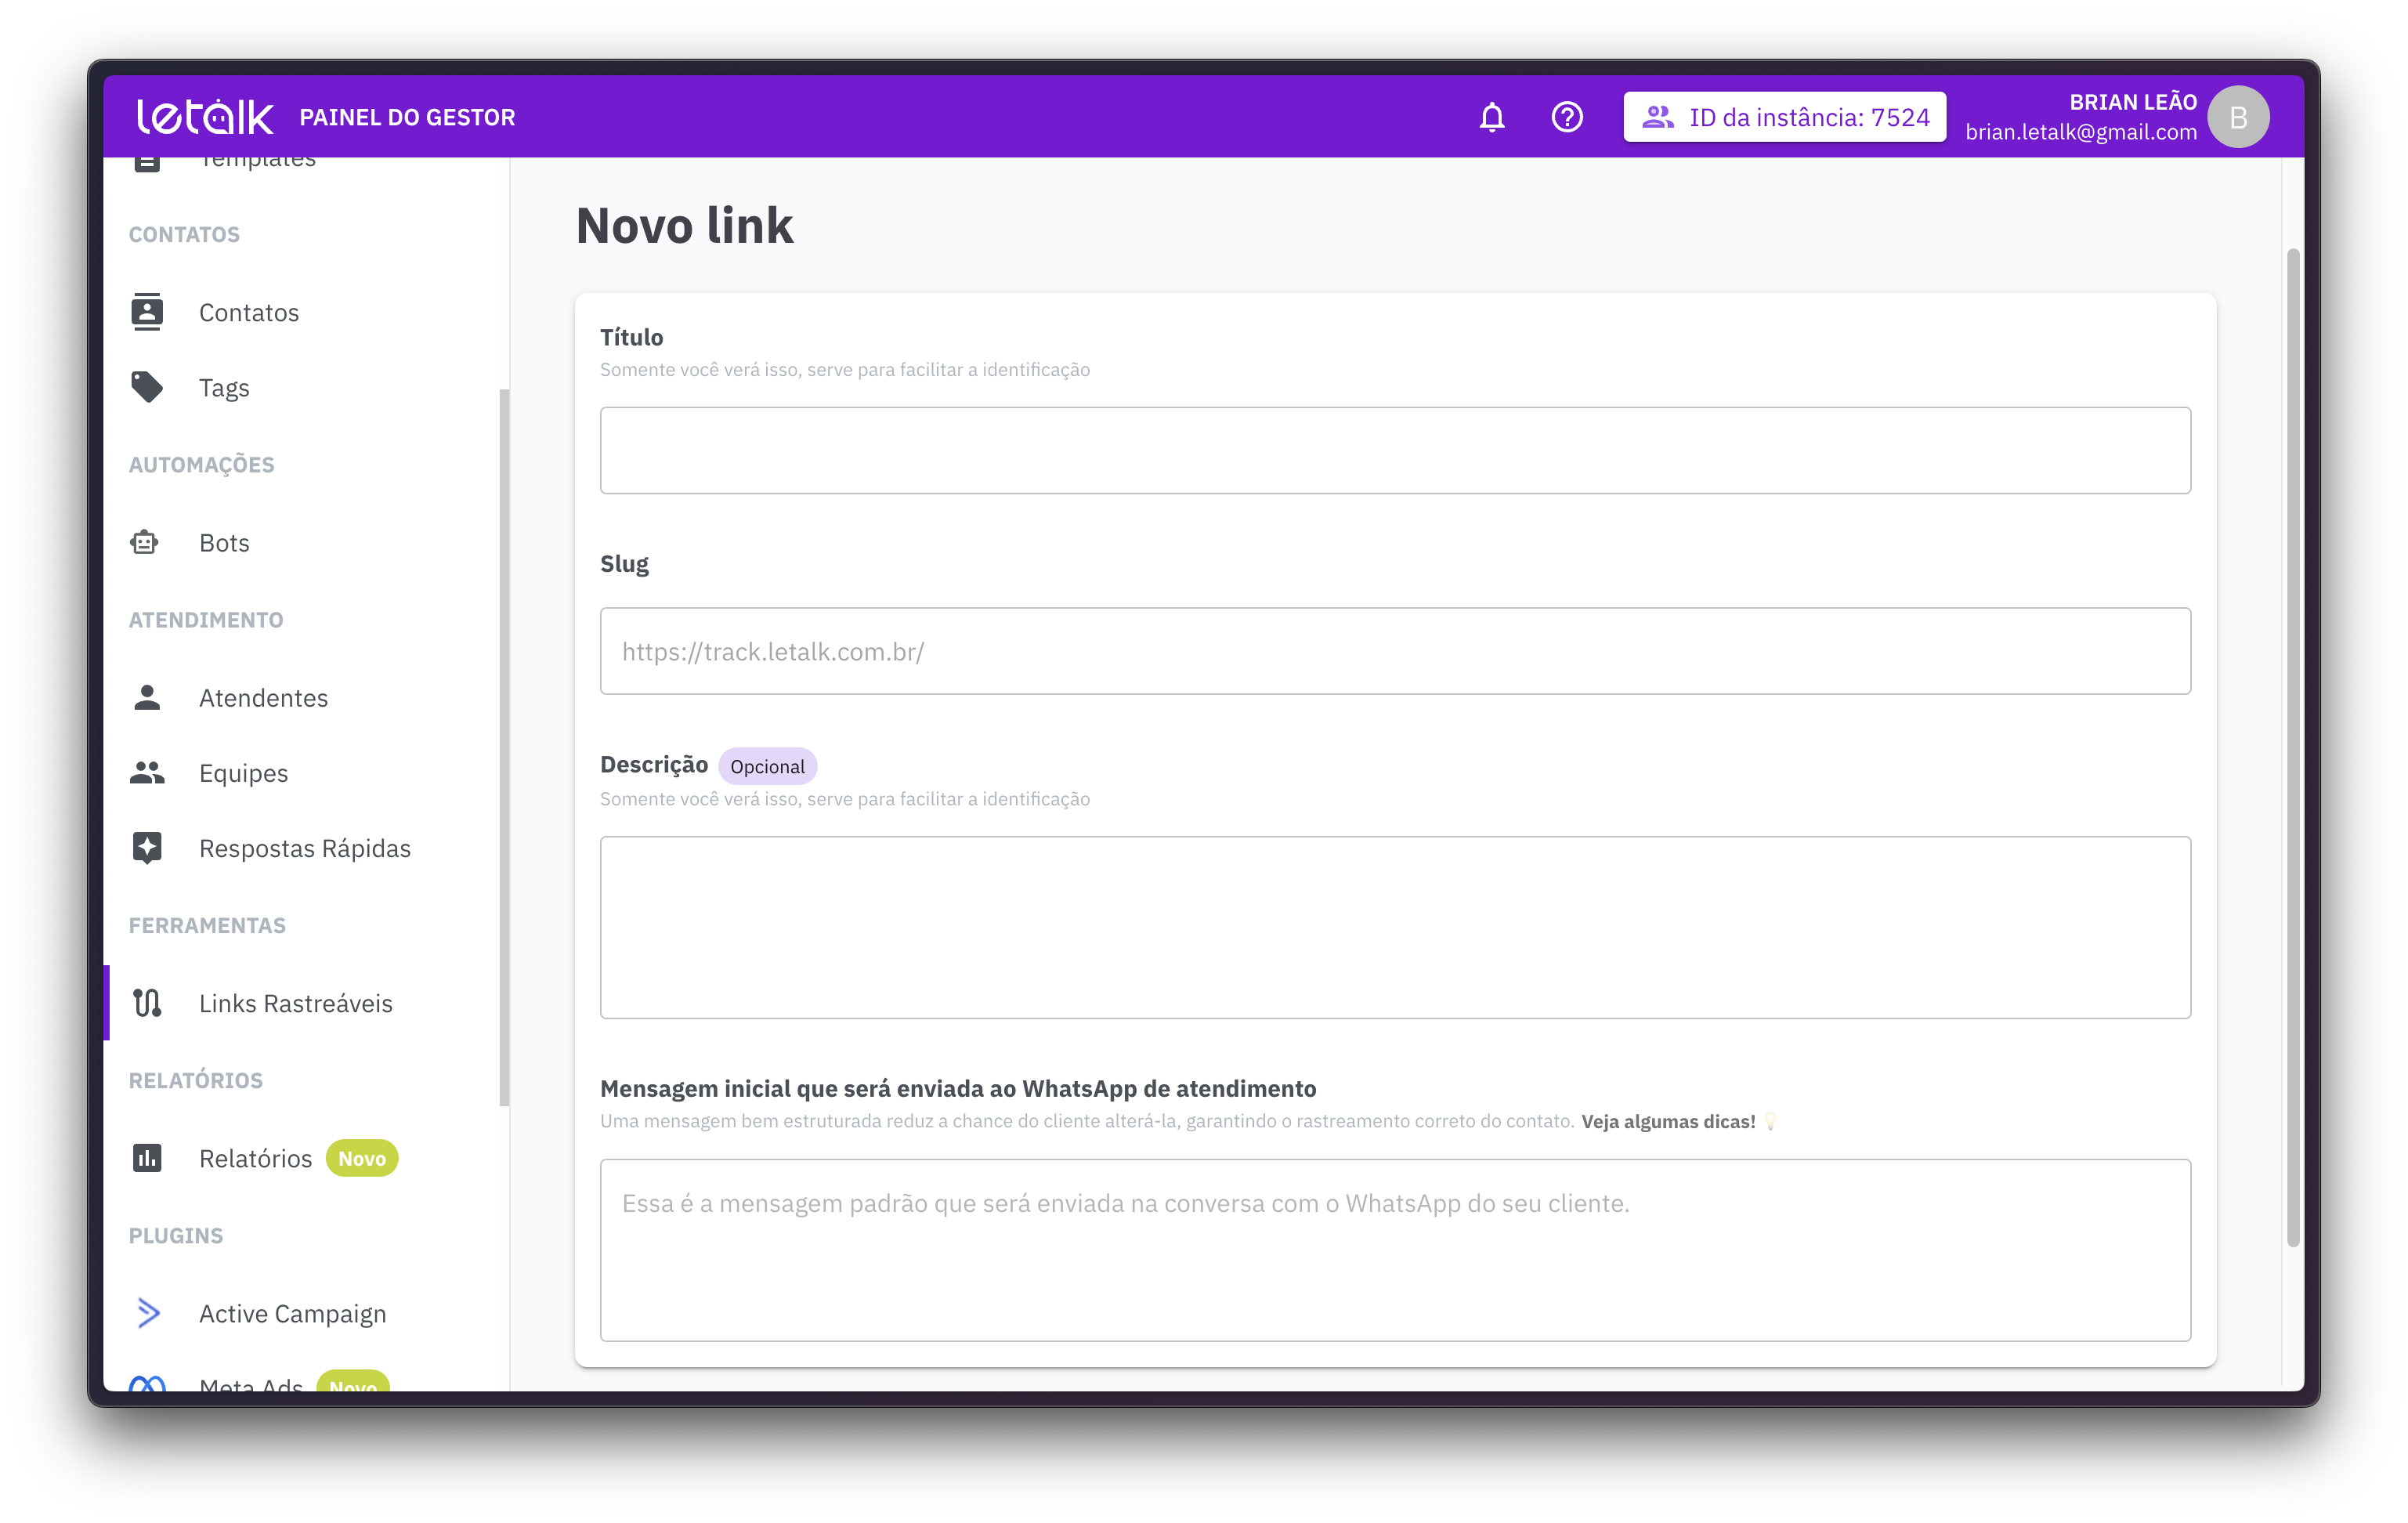Click the Tags label icon
2408x1523 pixels.
click(x=147, y=387)
